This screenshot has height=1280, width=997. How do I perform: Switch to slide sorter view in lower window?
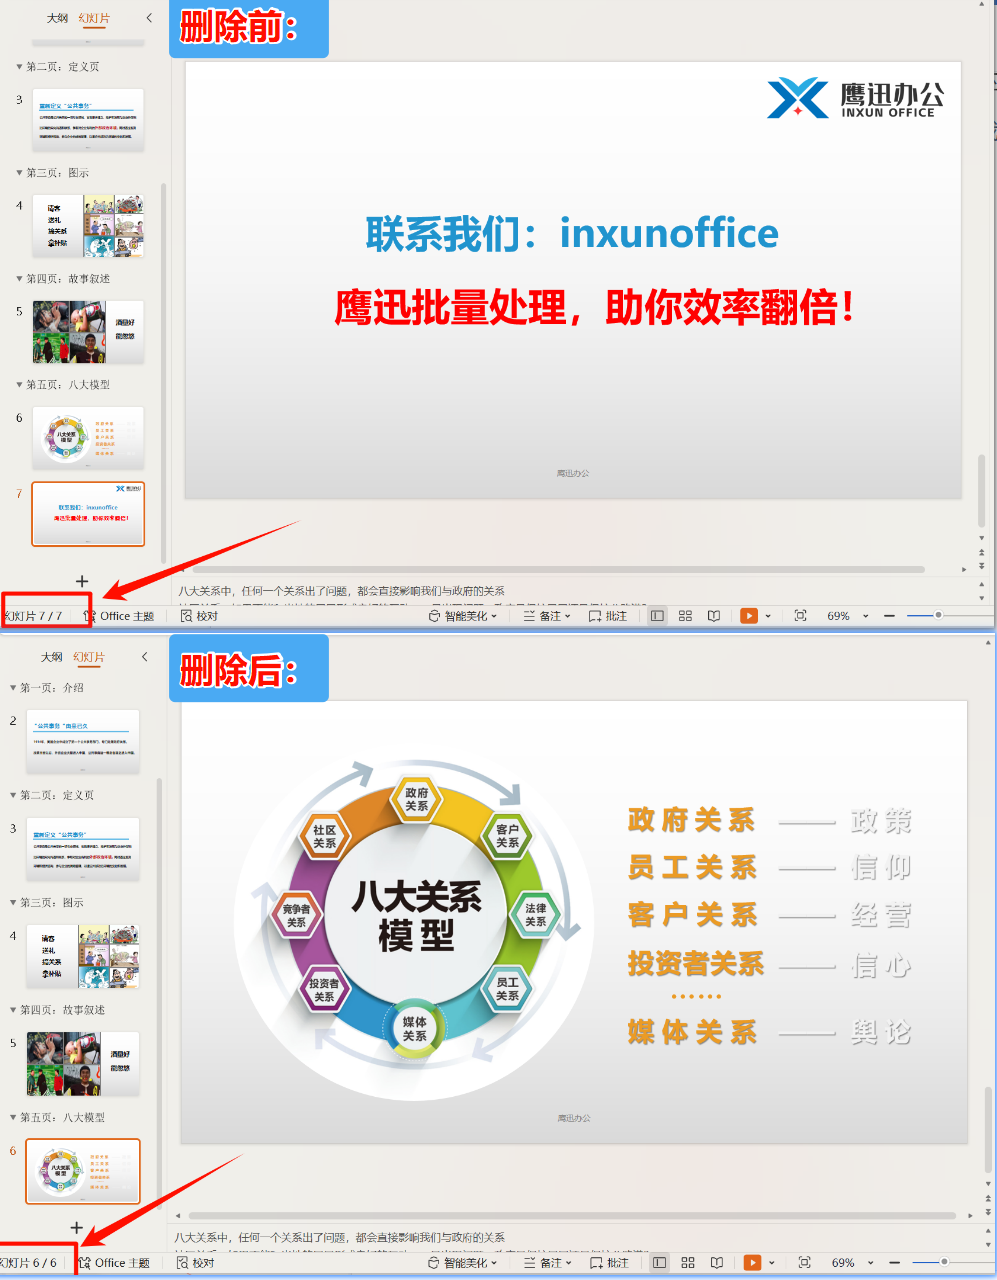click(x=688, y=1263)
